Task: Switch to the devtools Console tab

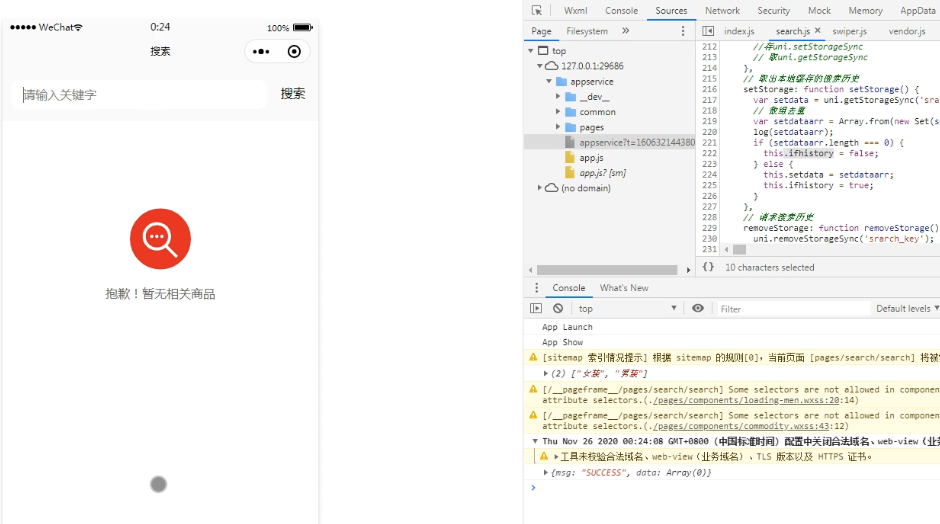Action: click(x=621, y=10)
